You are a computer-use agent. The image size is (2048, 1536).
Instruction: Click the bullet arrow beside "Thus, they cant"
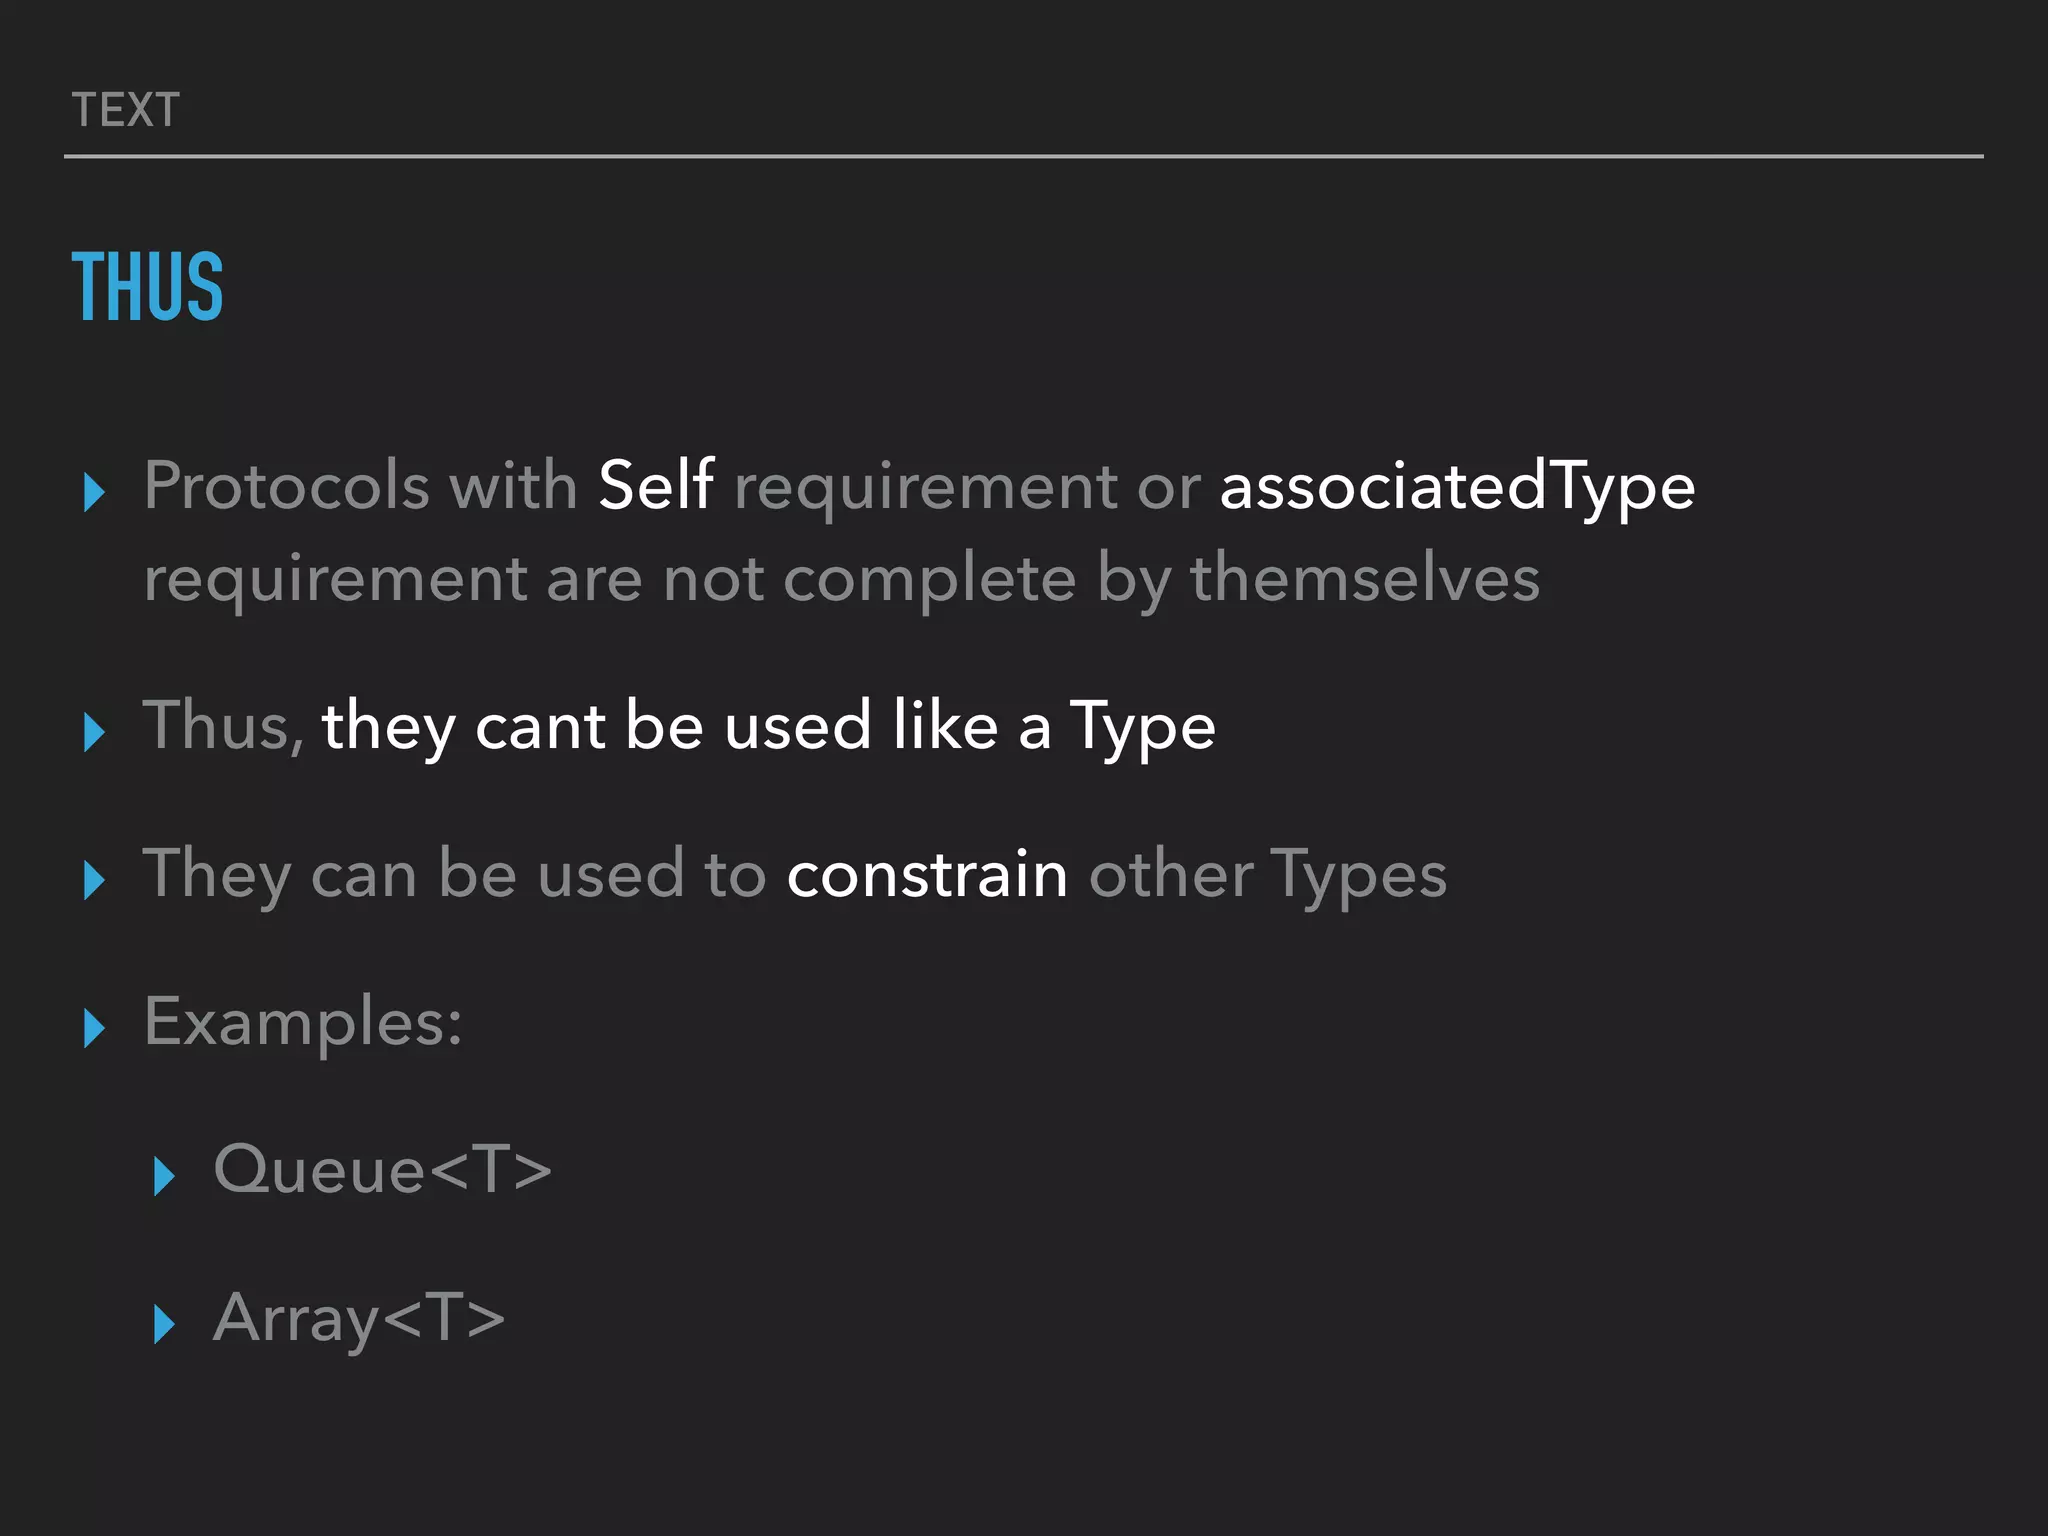(95, 732)
